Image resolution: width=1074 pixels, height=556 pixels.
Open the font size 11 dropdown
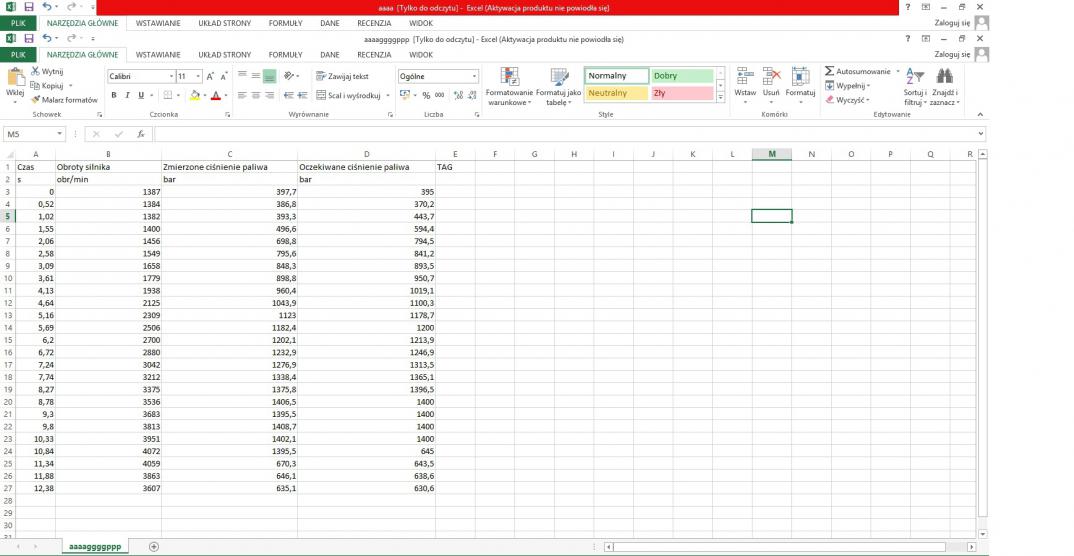[x=199, y=77]
